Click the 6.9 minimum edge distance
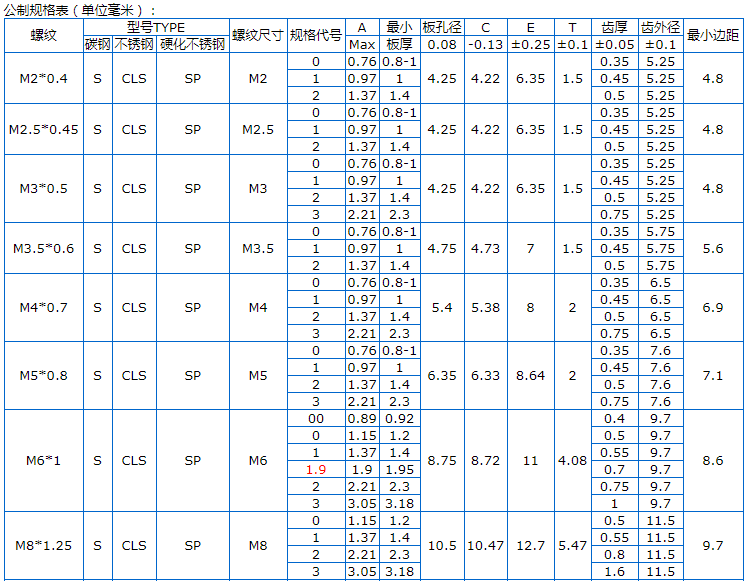Image resolution: width=746 pixels, height=581 pixels. (x=713, y=308)
